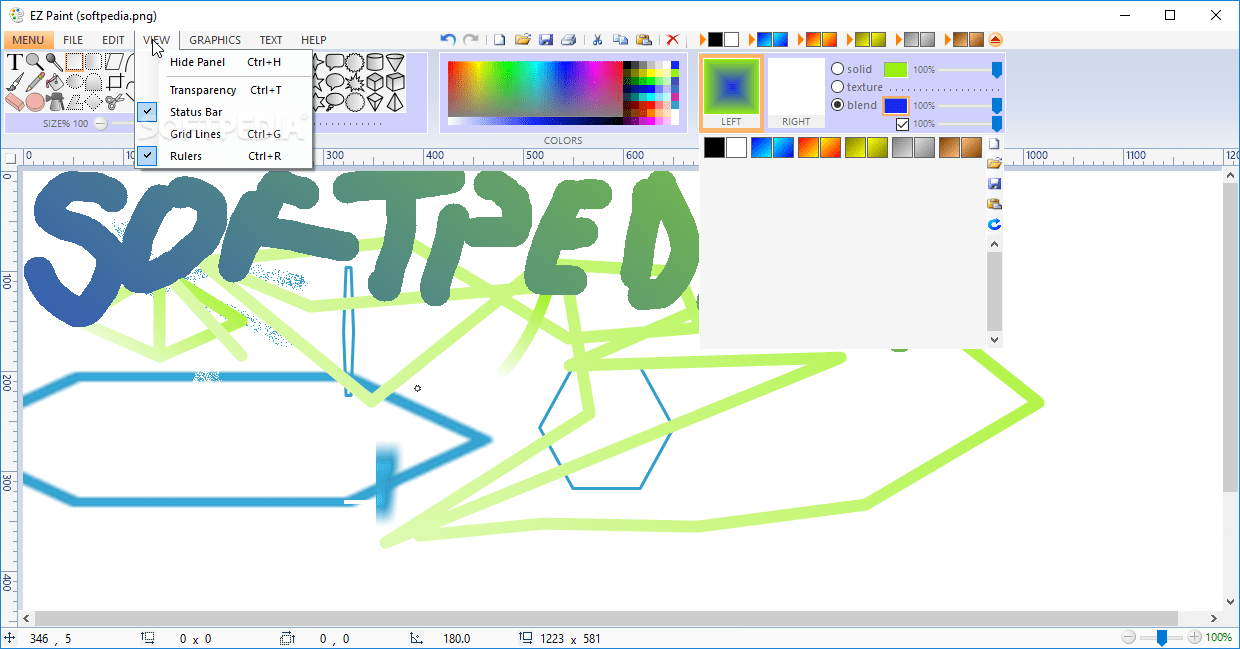Viewport: 1240px width, 649px height.
Task: Select the Magnifier zoom tool
Action: [x=32, y=62]
